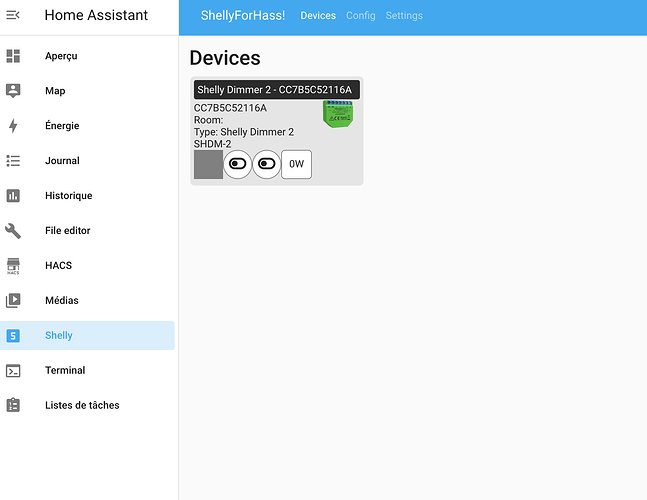Click the gray light state swatch

point(208,164)
